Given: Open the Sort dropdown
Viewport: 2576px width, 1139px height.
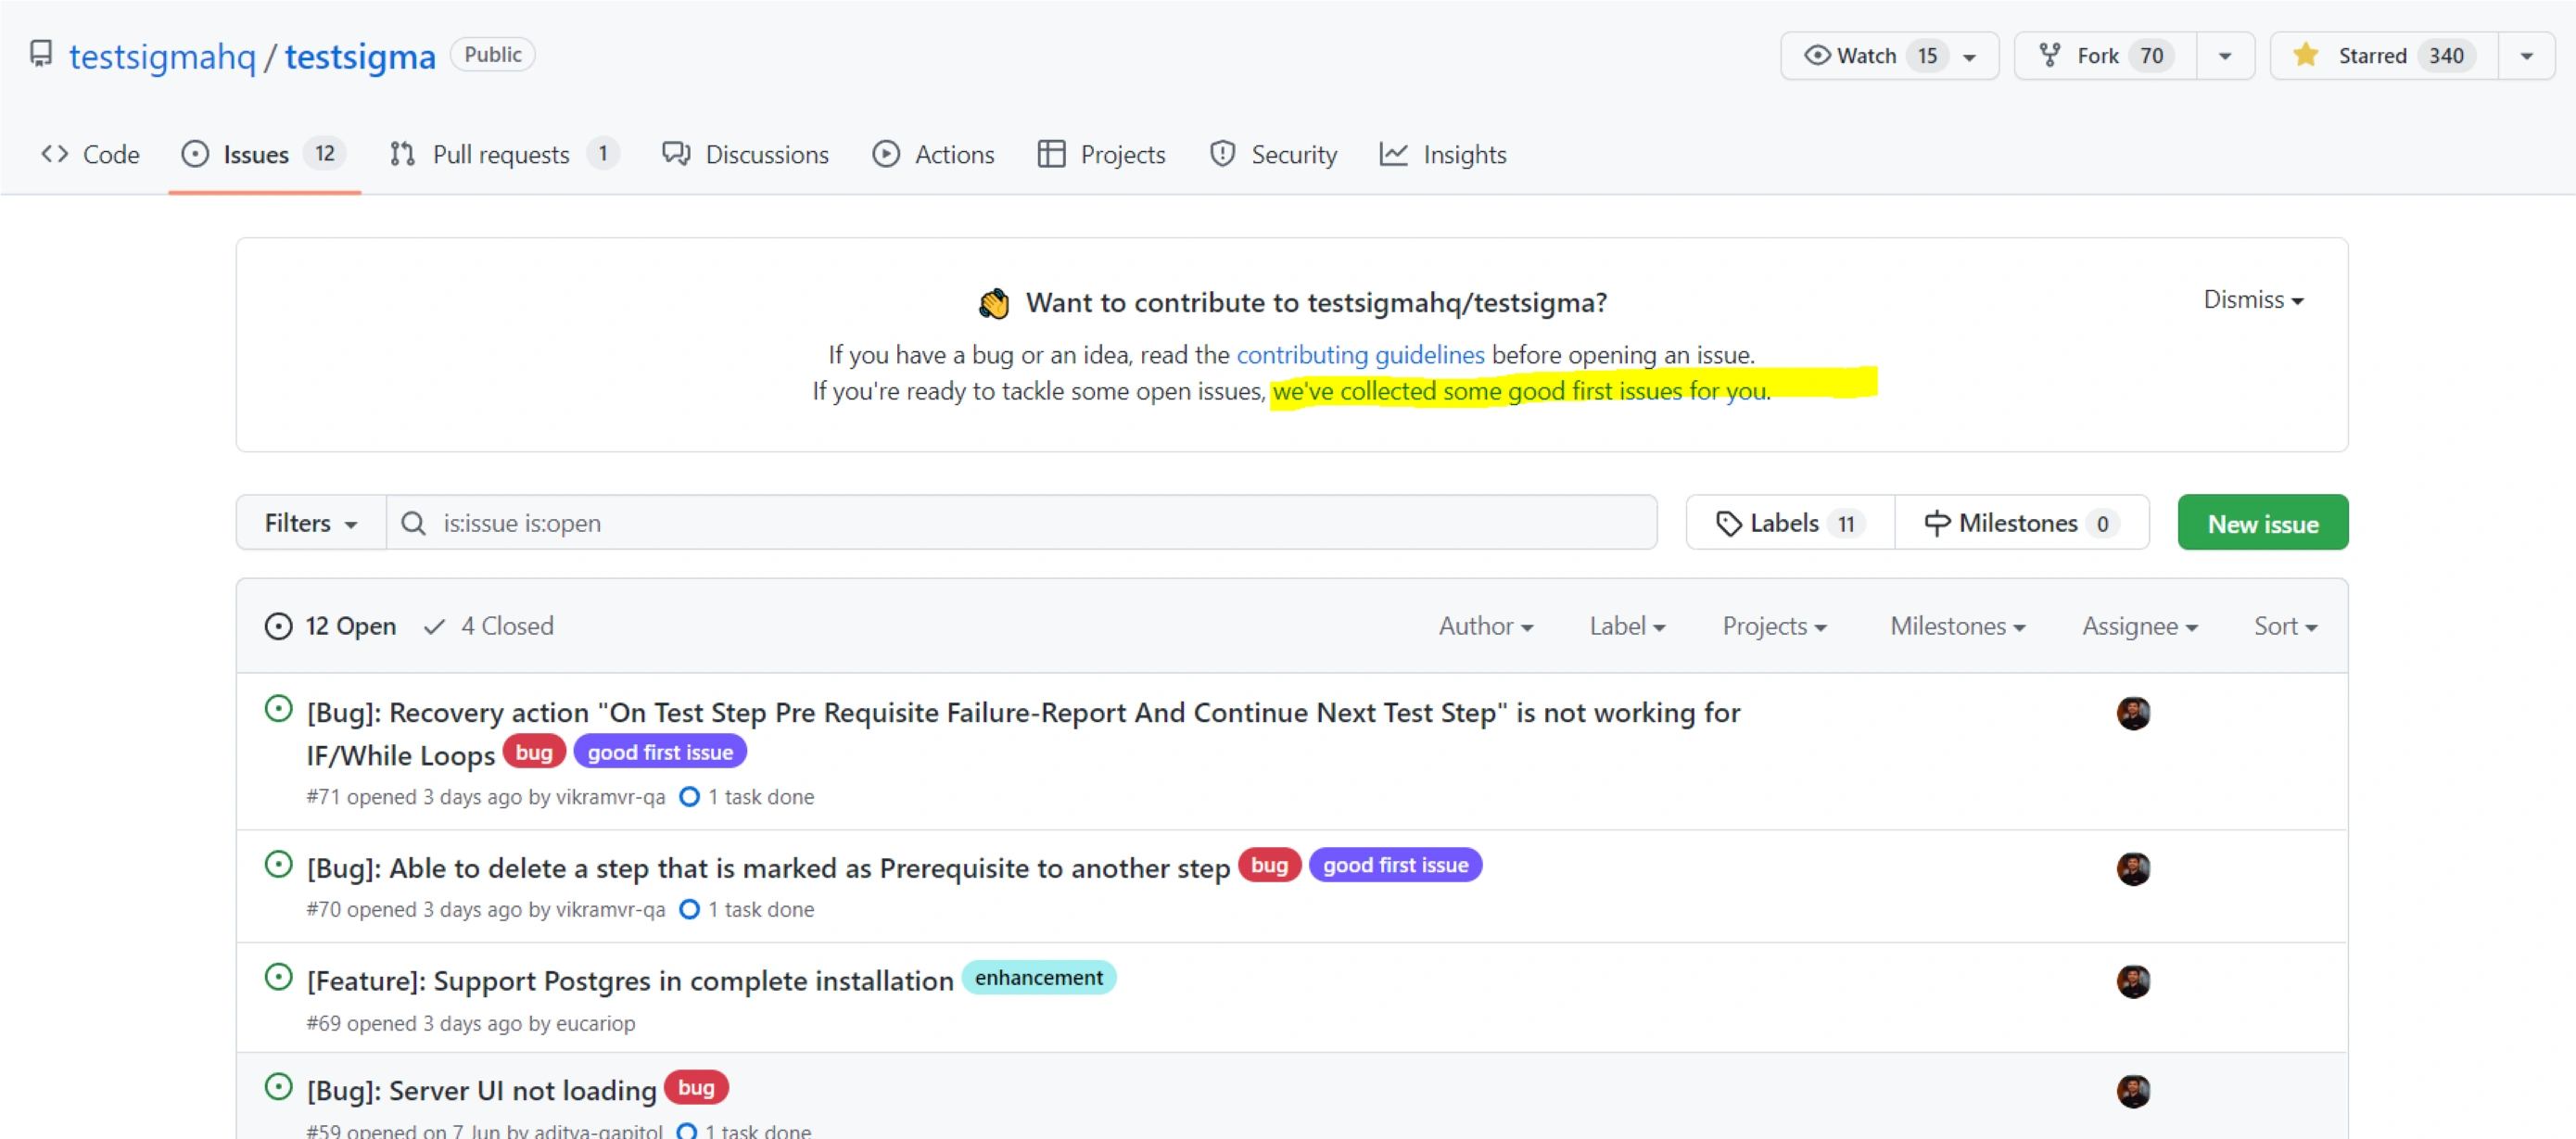Looking at the screenshot, I should 2284,626.
